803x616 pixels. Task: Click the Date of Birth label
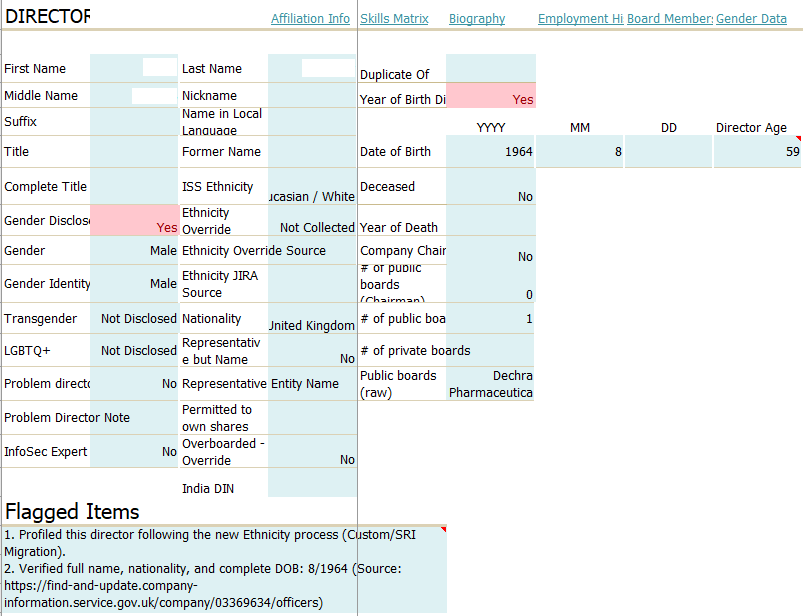click(x=395, y=152)
